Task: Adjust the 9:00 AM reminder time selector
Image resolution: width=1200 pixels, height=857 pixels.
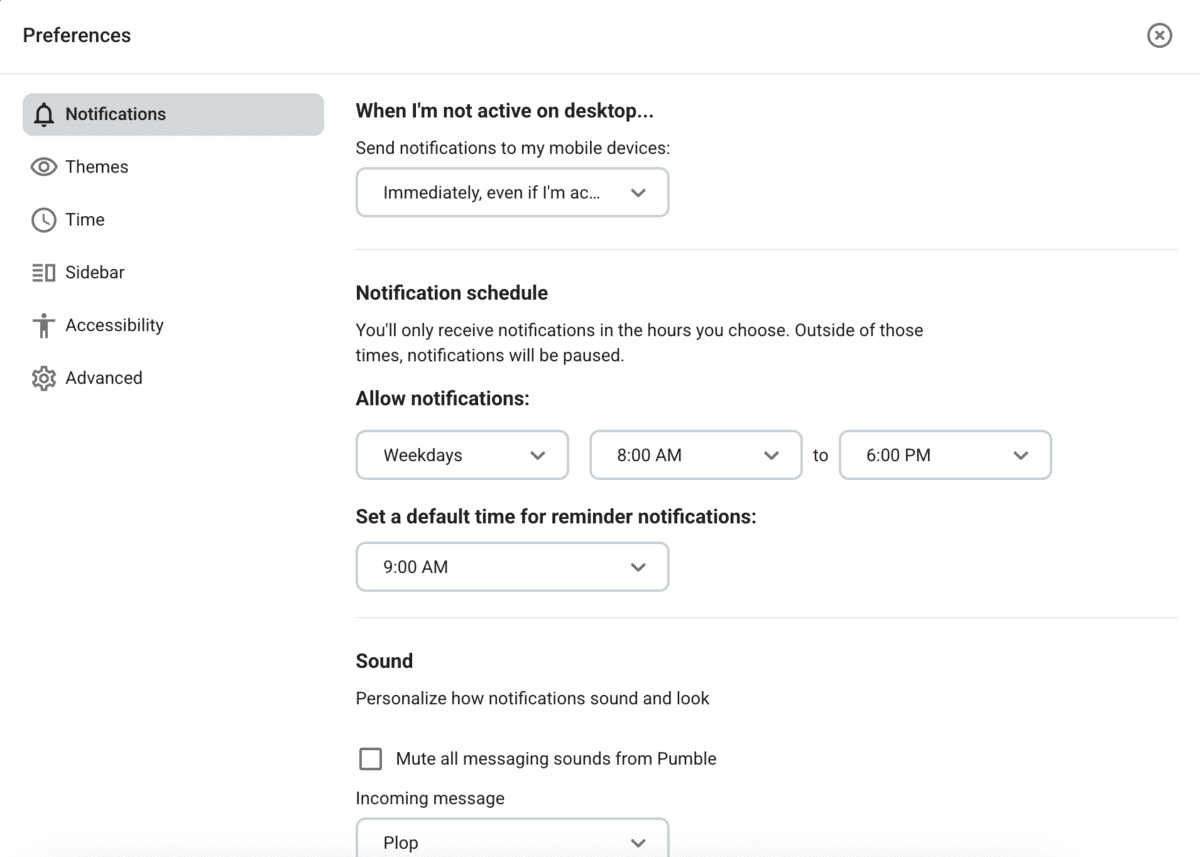Action: point(512,566)
